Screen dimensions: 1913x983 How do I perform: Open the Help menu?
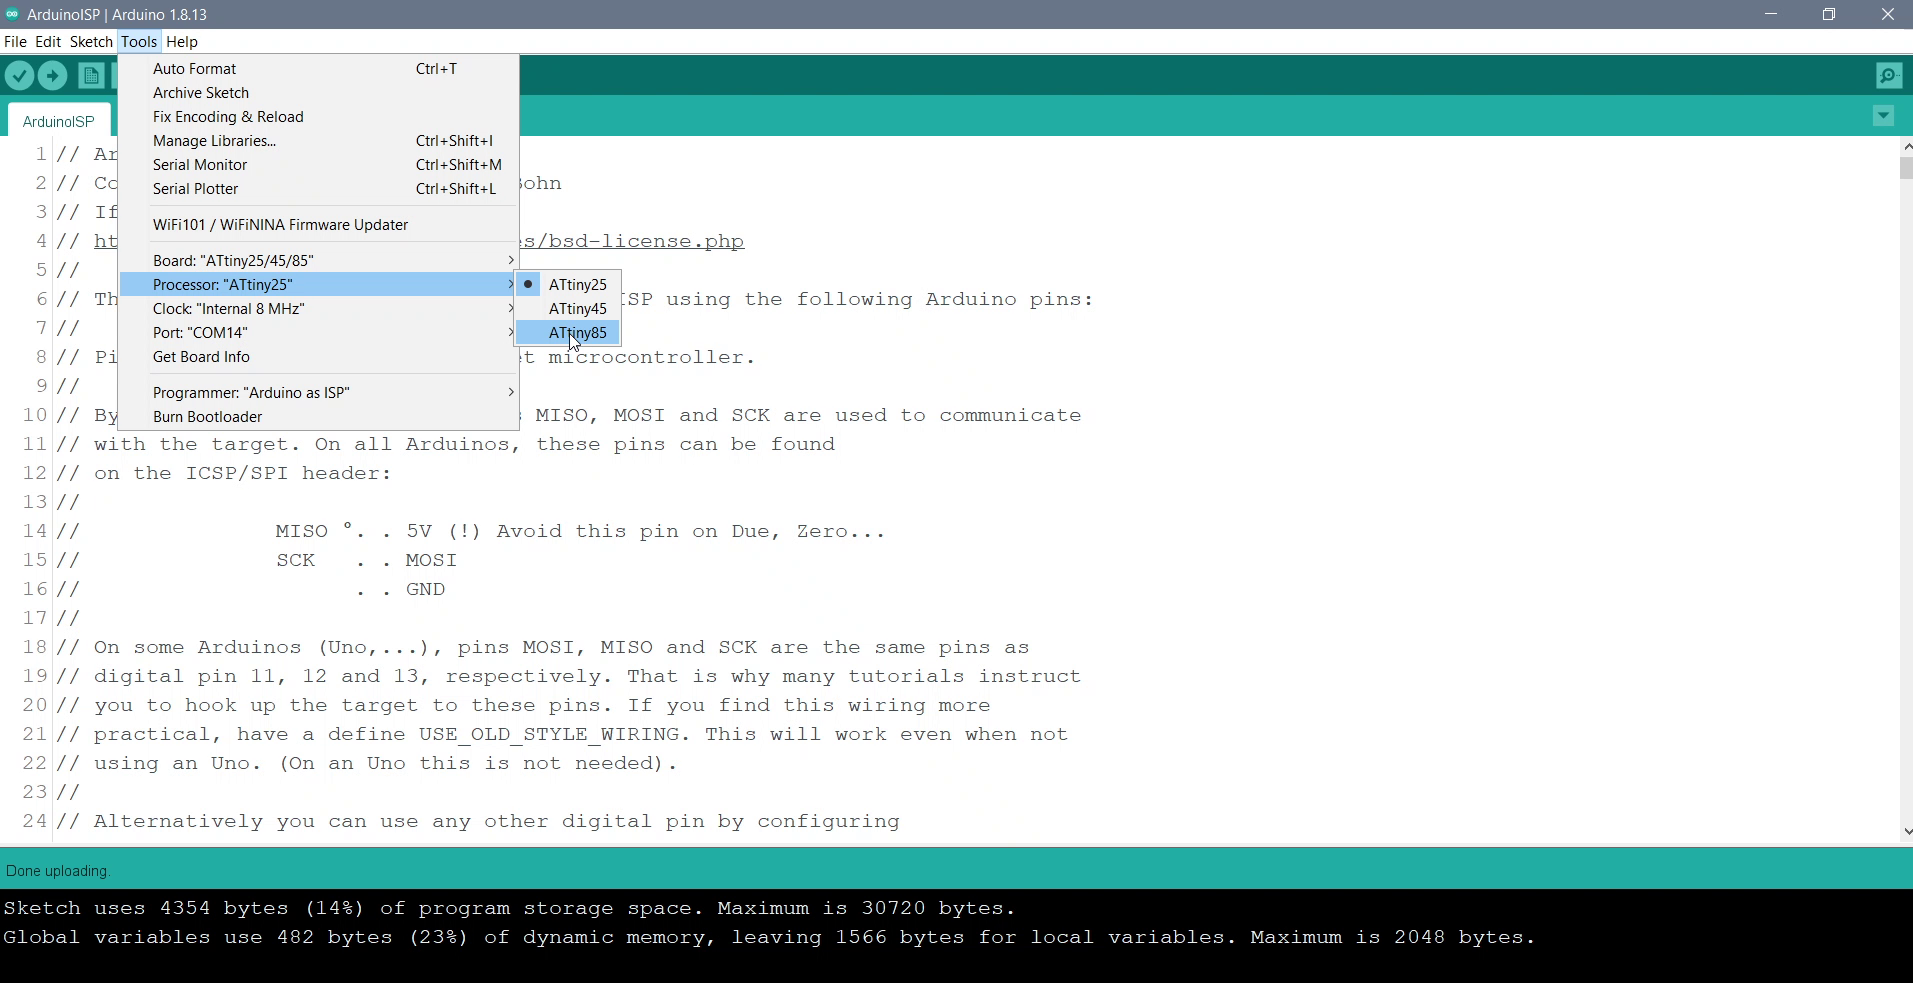pyautogui.click(x=182, y=42)
